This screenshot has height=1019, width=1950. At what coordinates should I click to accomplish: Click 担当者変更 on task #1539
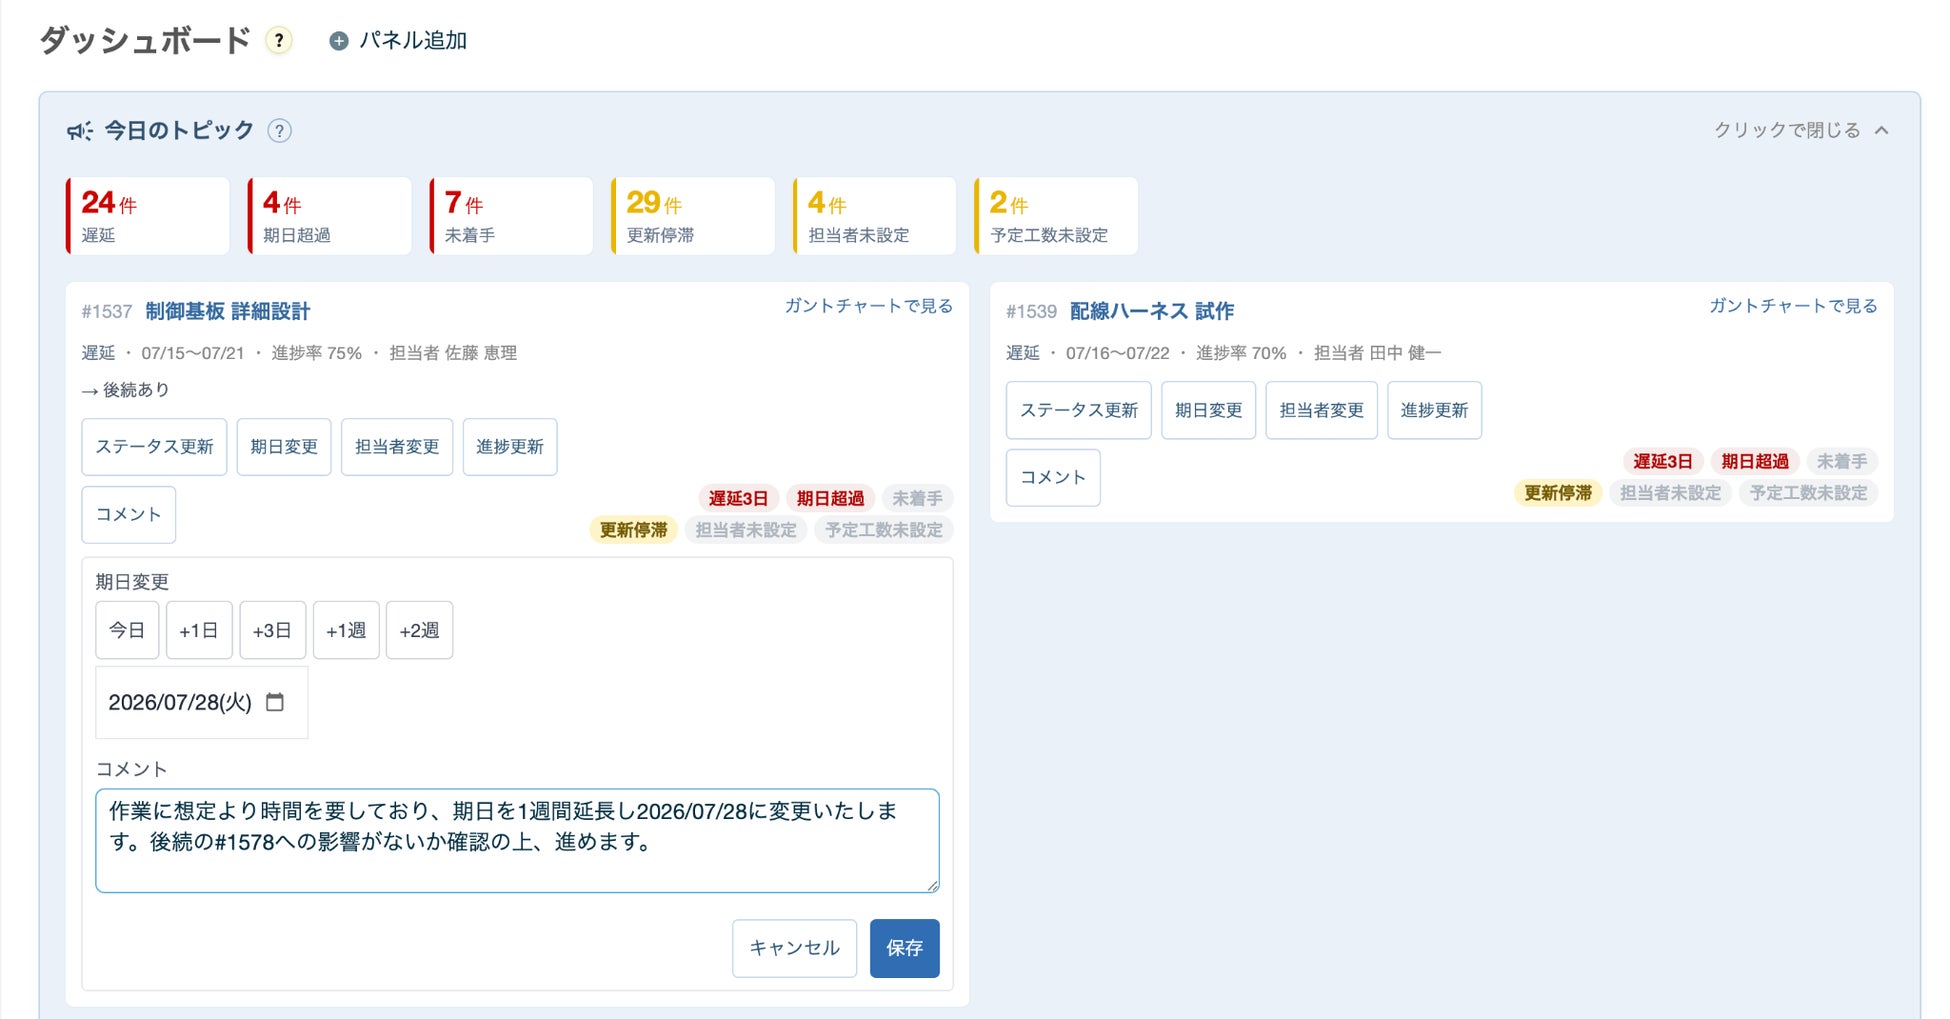(x=1322, y=410)
